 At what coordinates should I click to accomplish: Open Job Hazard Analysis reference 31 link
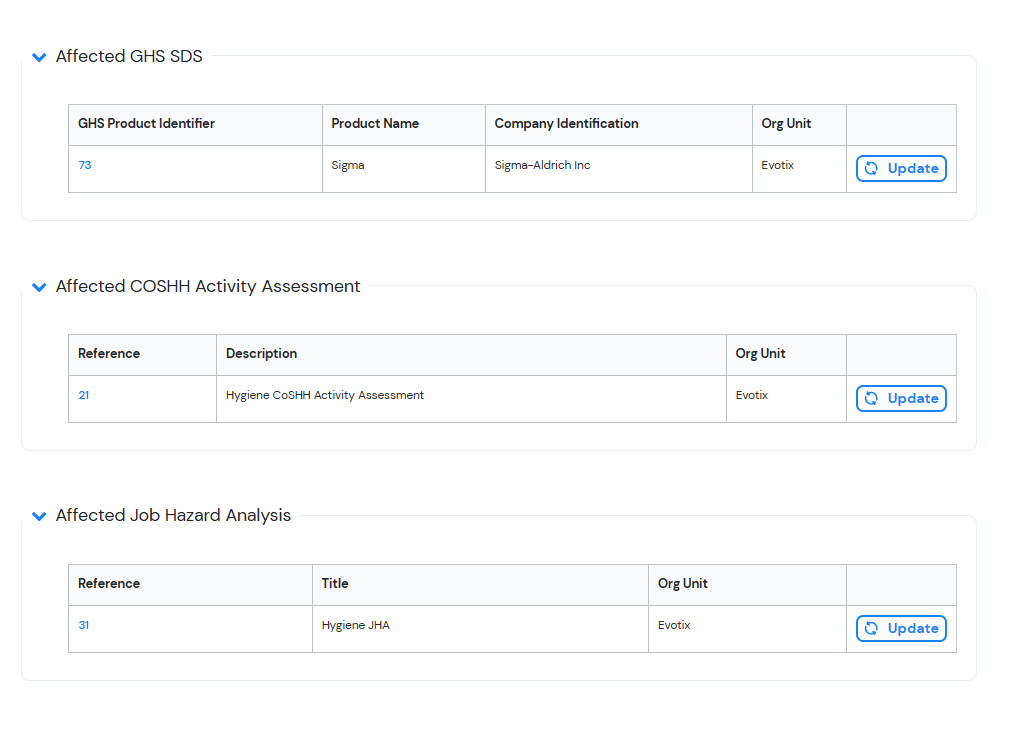coord(84,626)
